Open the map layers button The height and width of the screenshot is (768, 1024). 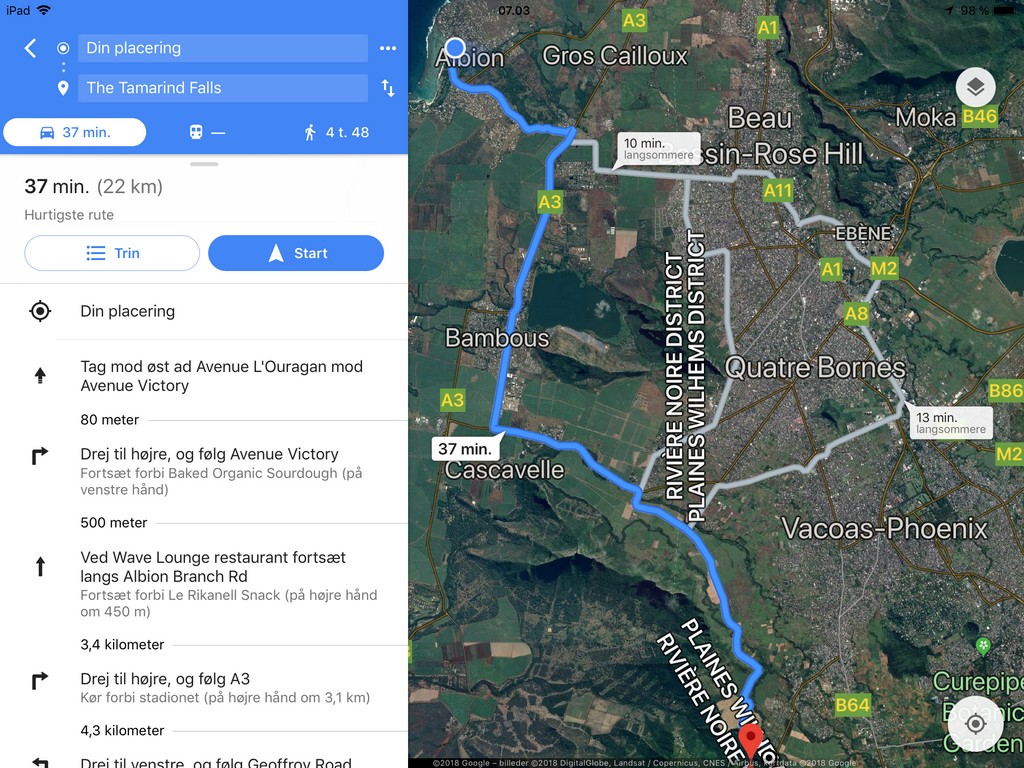click(975, 87)
